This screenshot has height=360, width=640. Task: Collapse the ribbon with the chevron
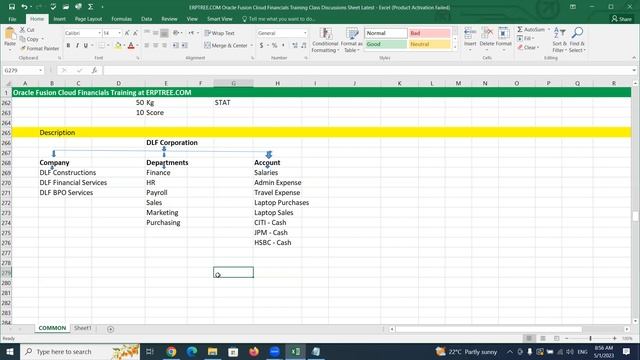pyautogui.click(x=634, y=58)
